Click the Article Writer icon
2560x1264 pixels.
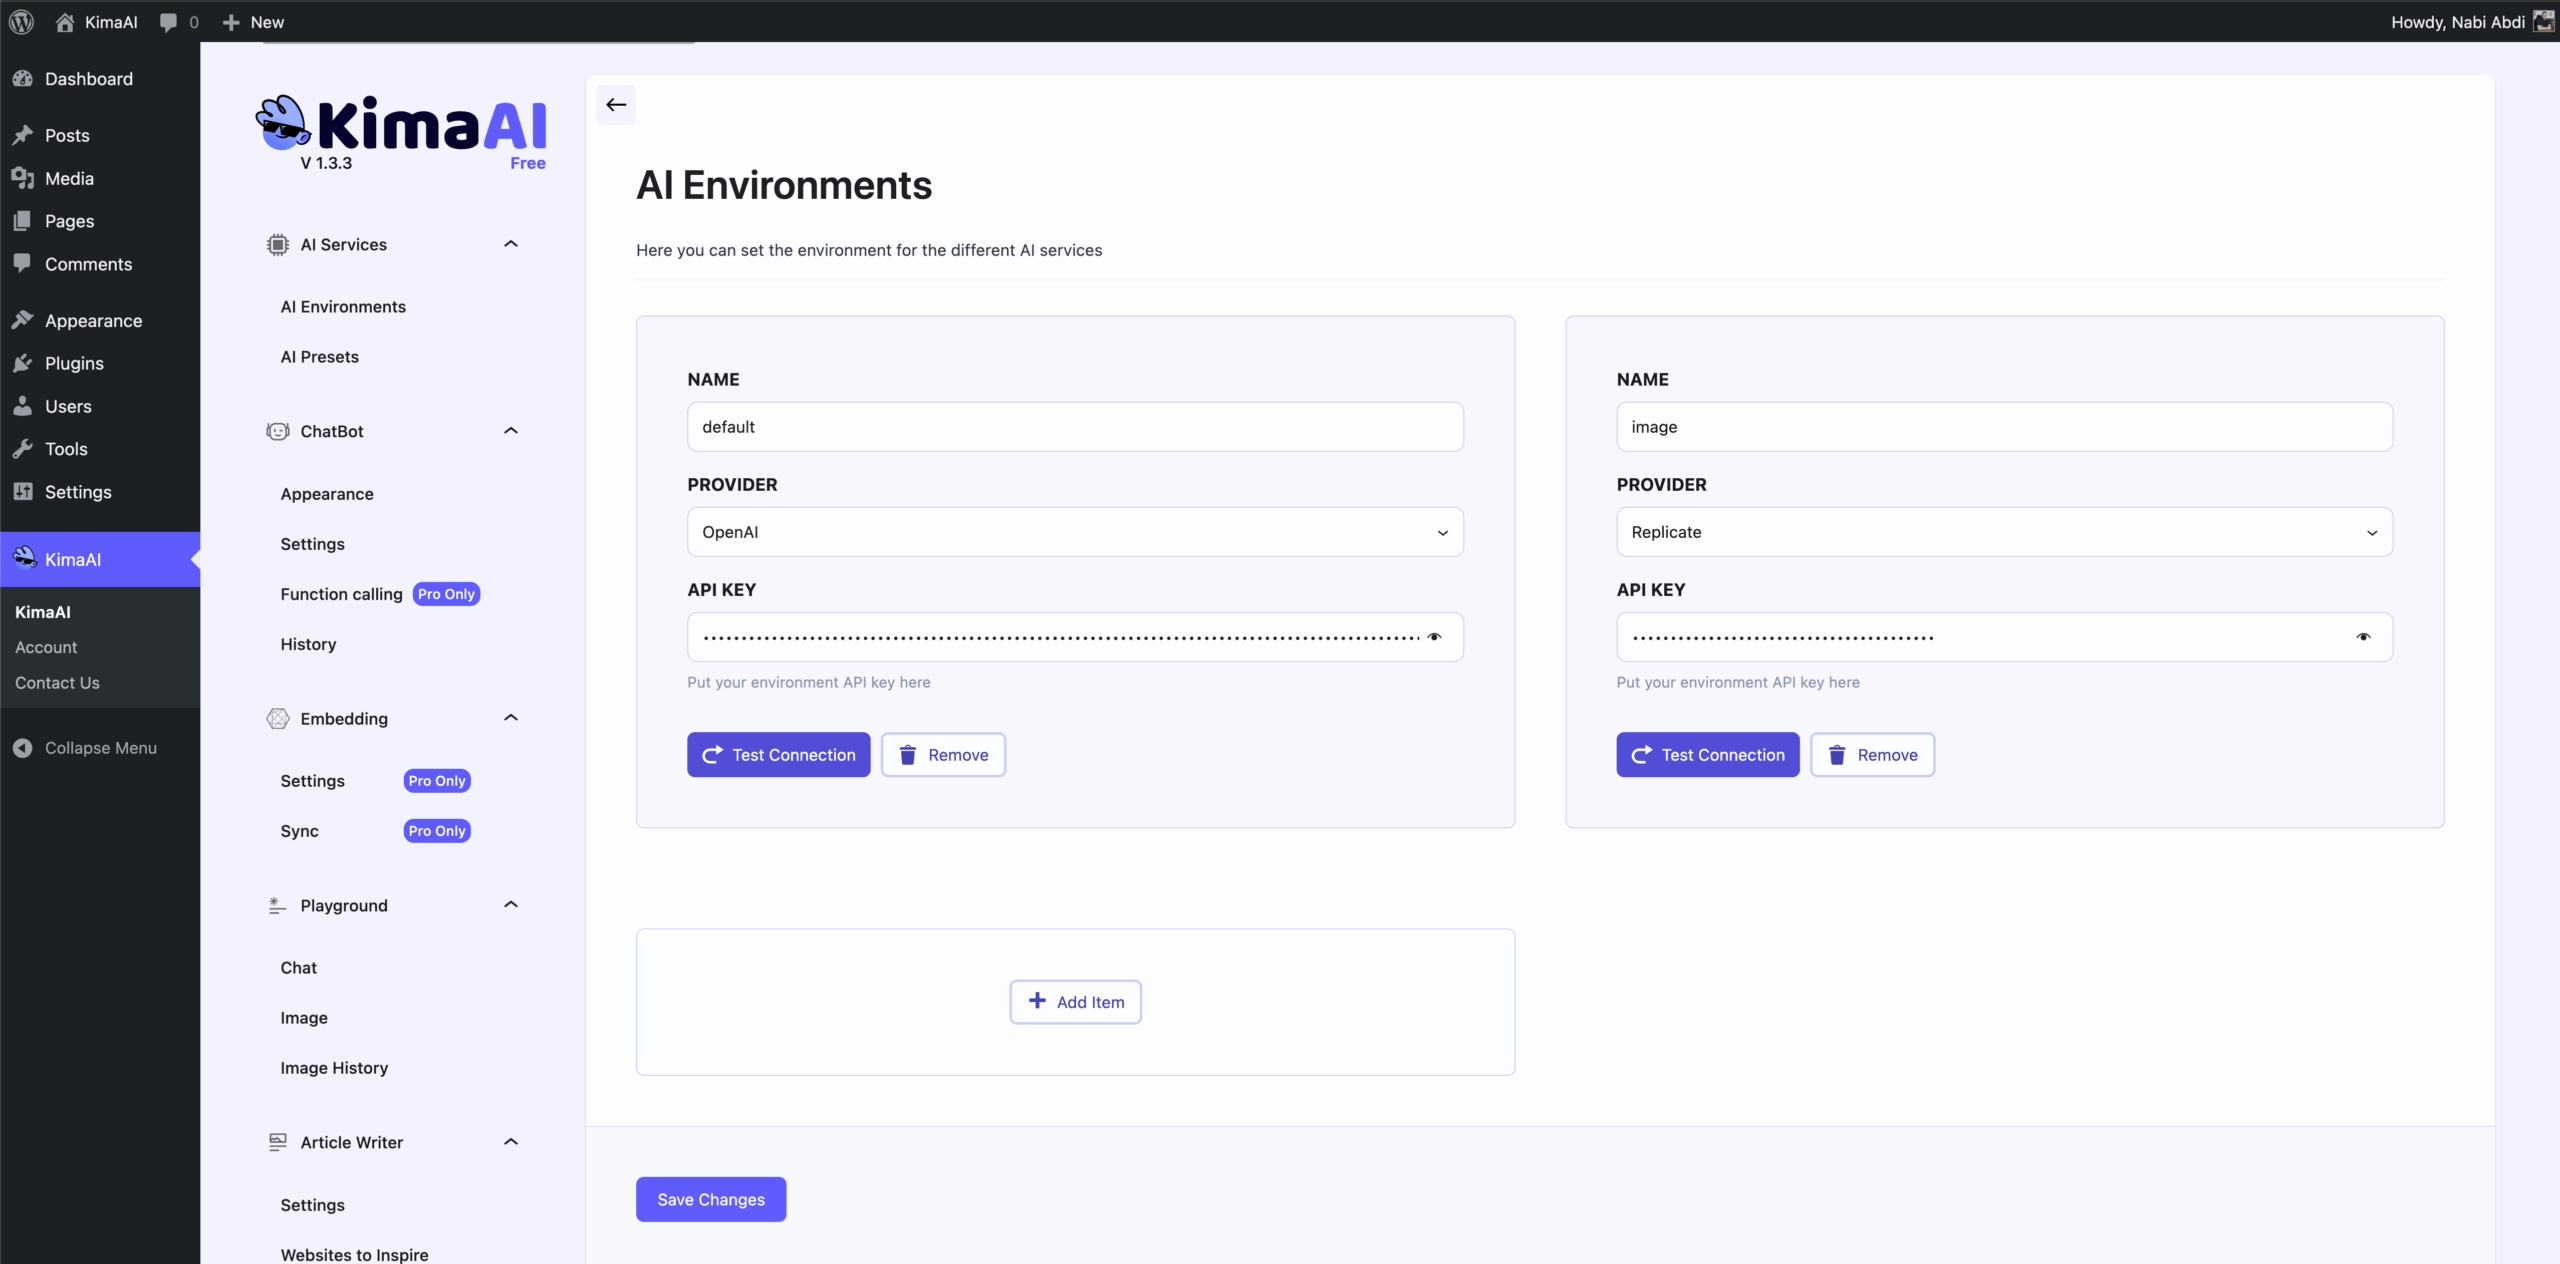pyautogui.click(x=276, y=1142)
